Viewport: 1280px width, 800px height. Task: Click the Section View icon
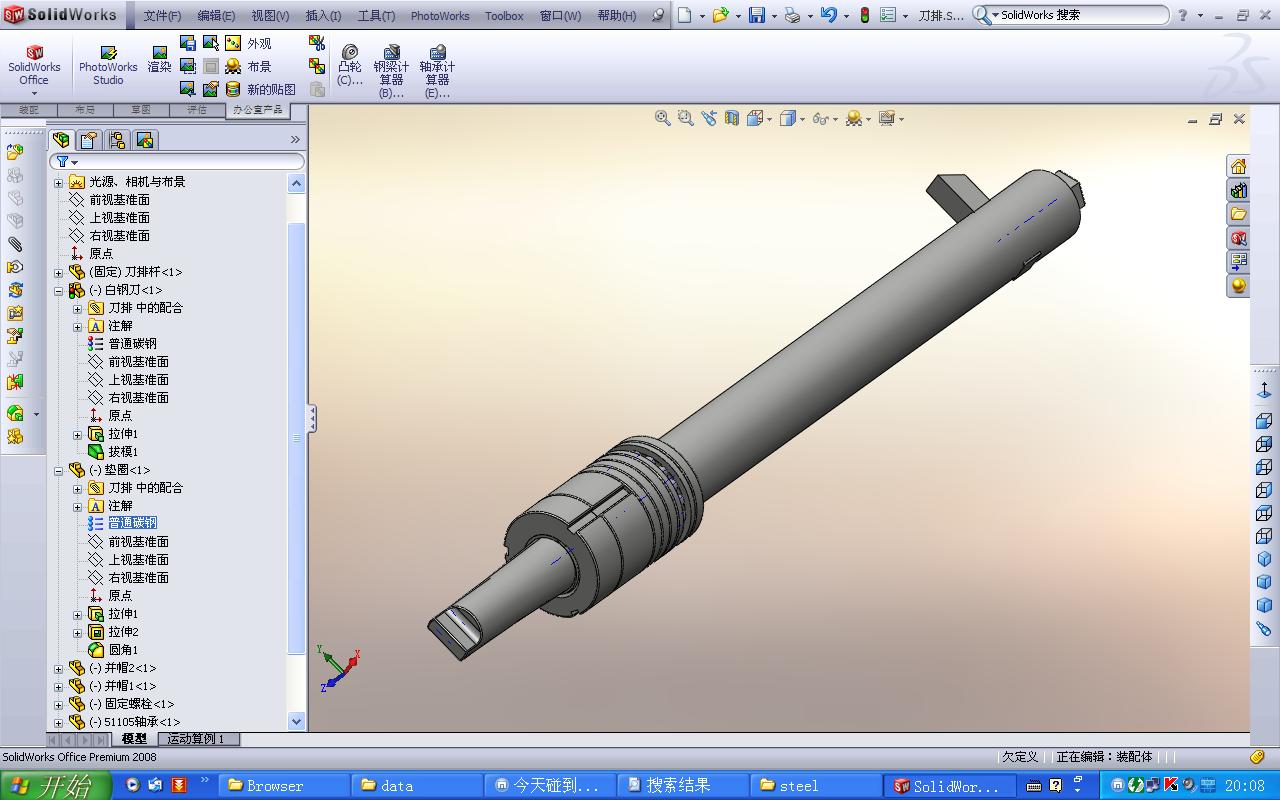pyautogui.click(x=732, y=118)
